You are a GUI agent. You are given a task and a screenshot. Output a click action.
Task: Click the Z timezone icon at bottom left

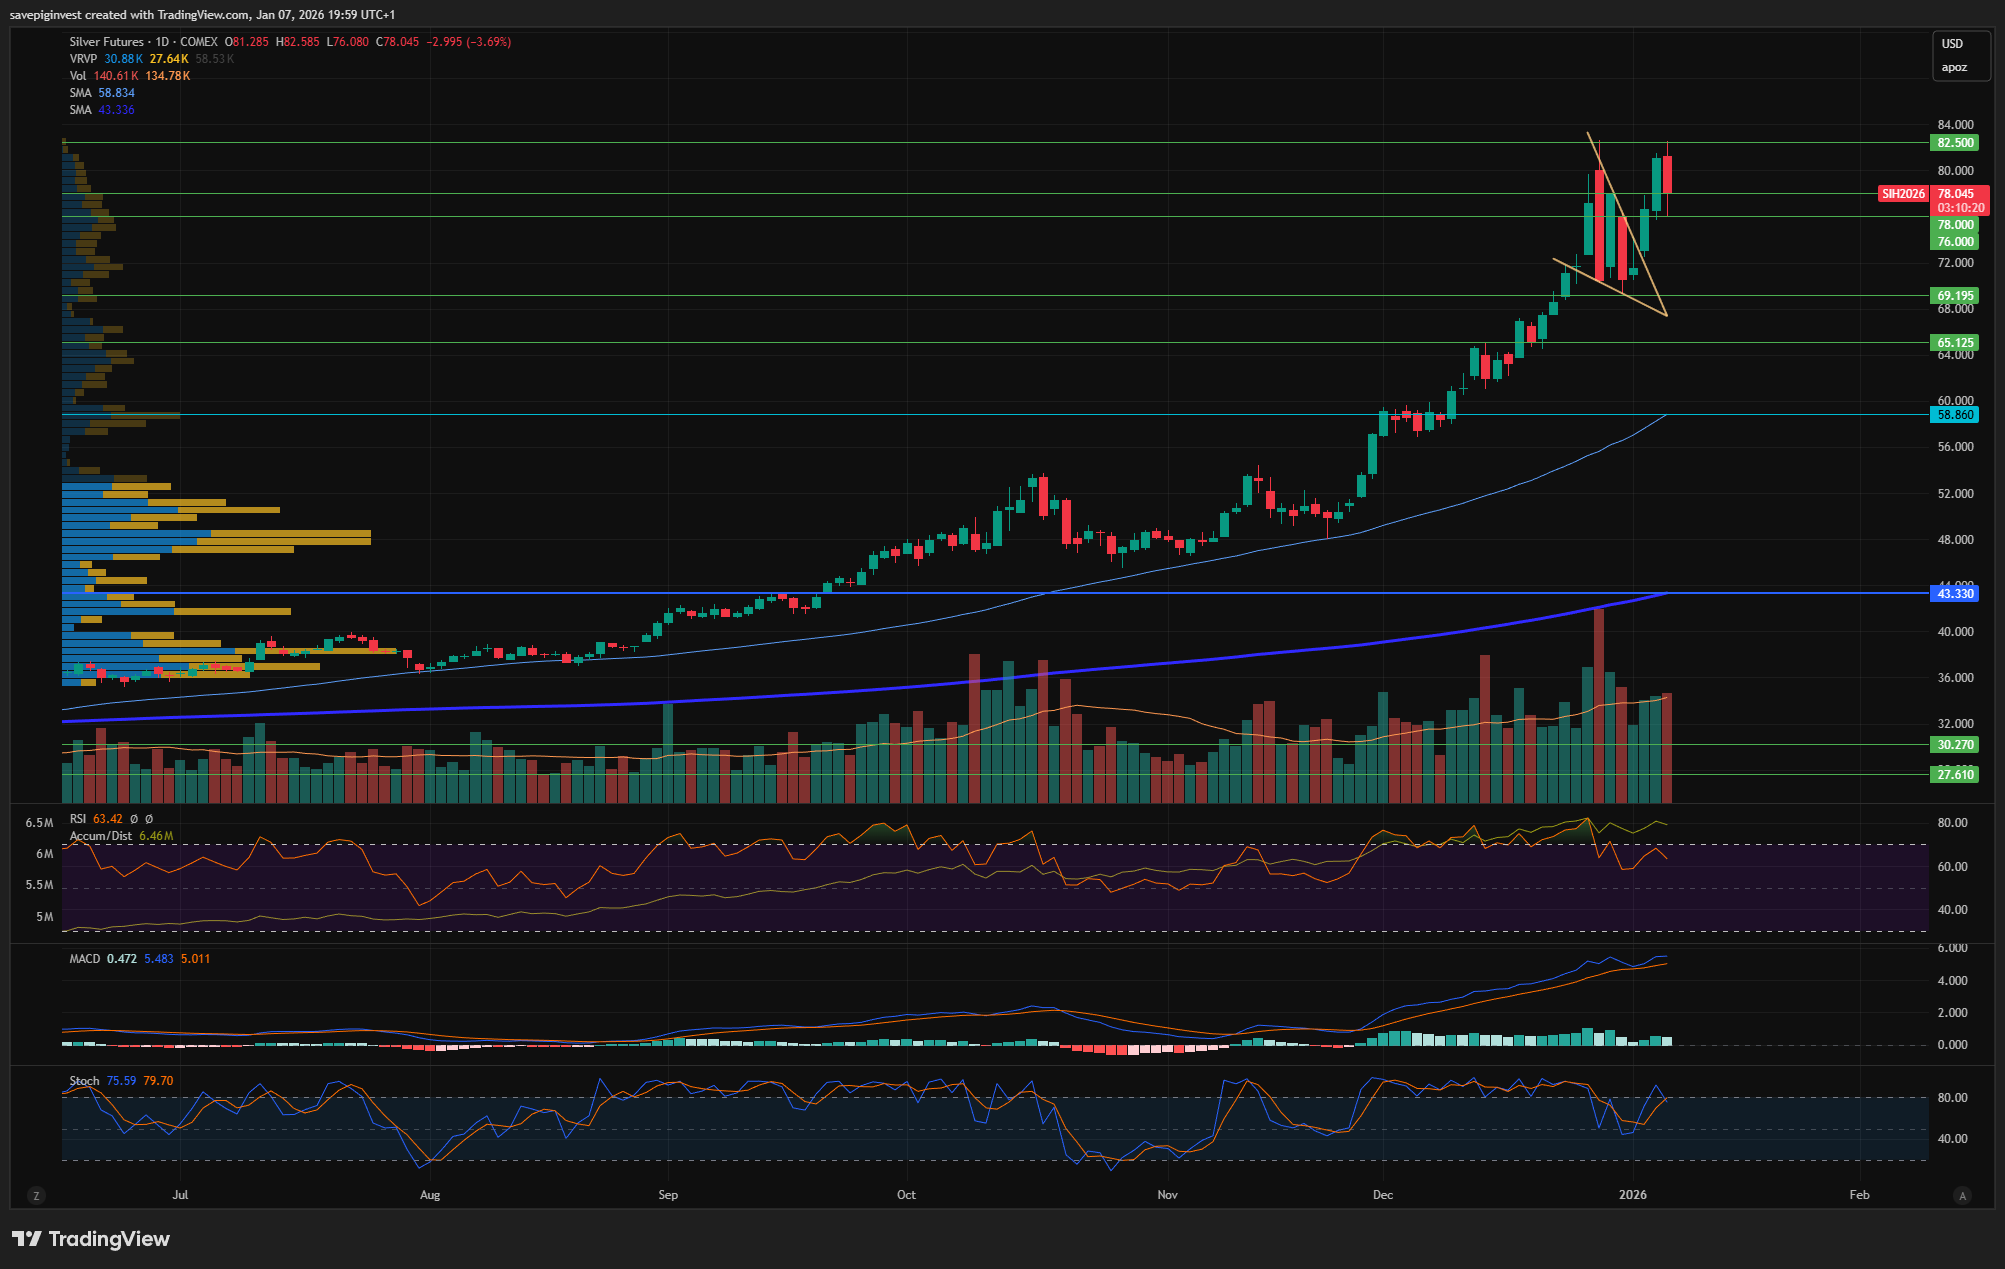click(x=36, y=1195)
